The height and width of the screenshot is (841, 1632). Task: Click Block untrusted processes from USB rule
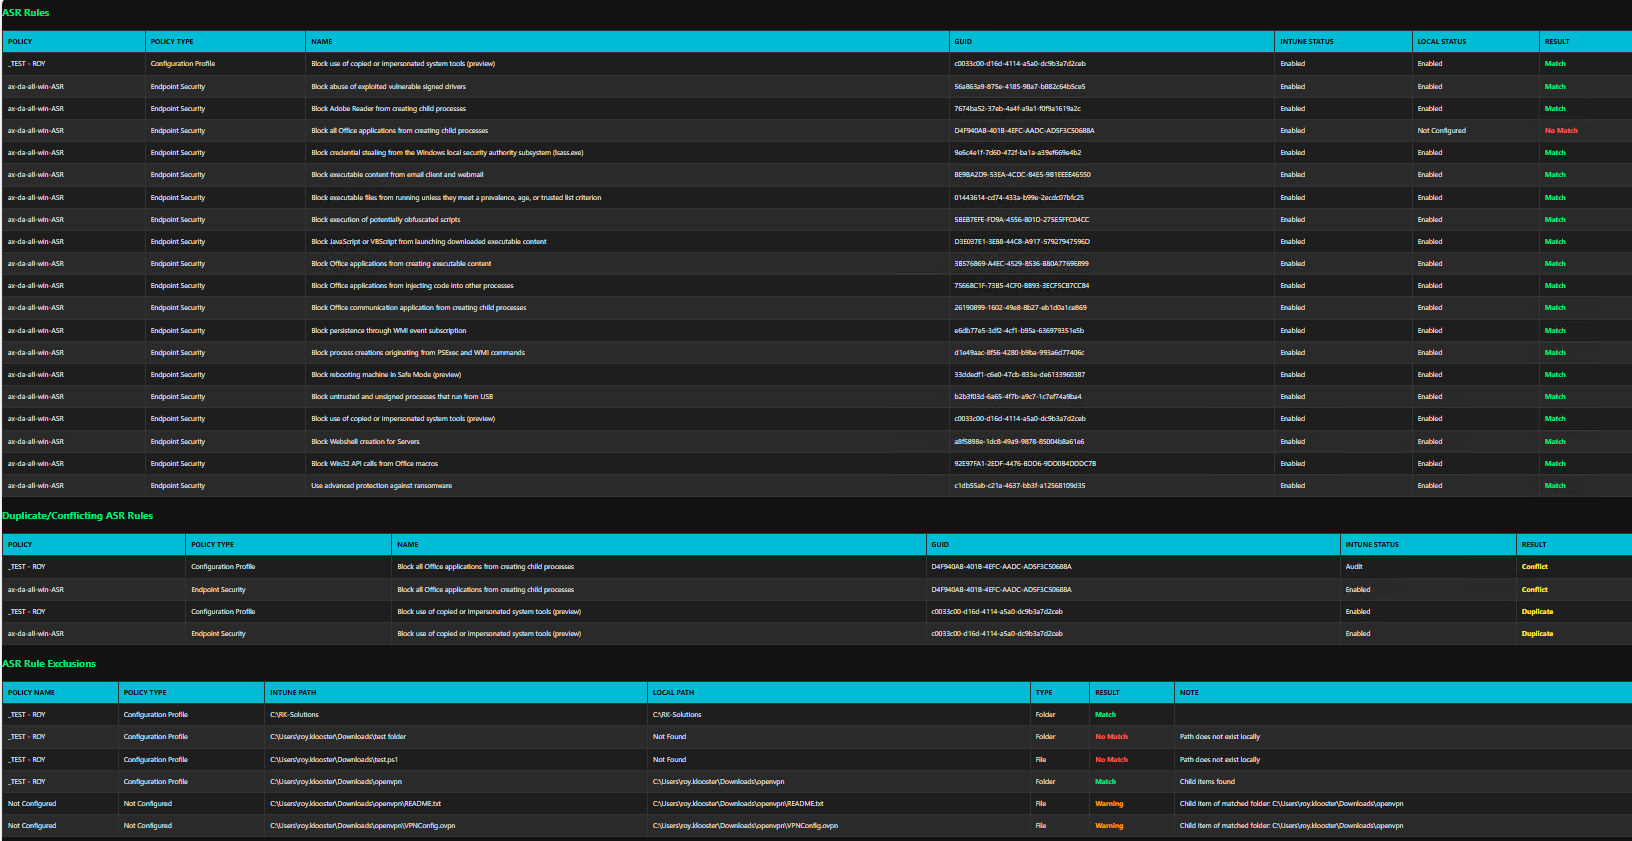click(402, 397)
